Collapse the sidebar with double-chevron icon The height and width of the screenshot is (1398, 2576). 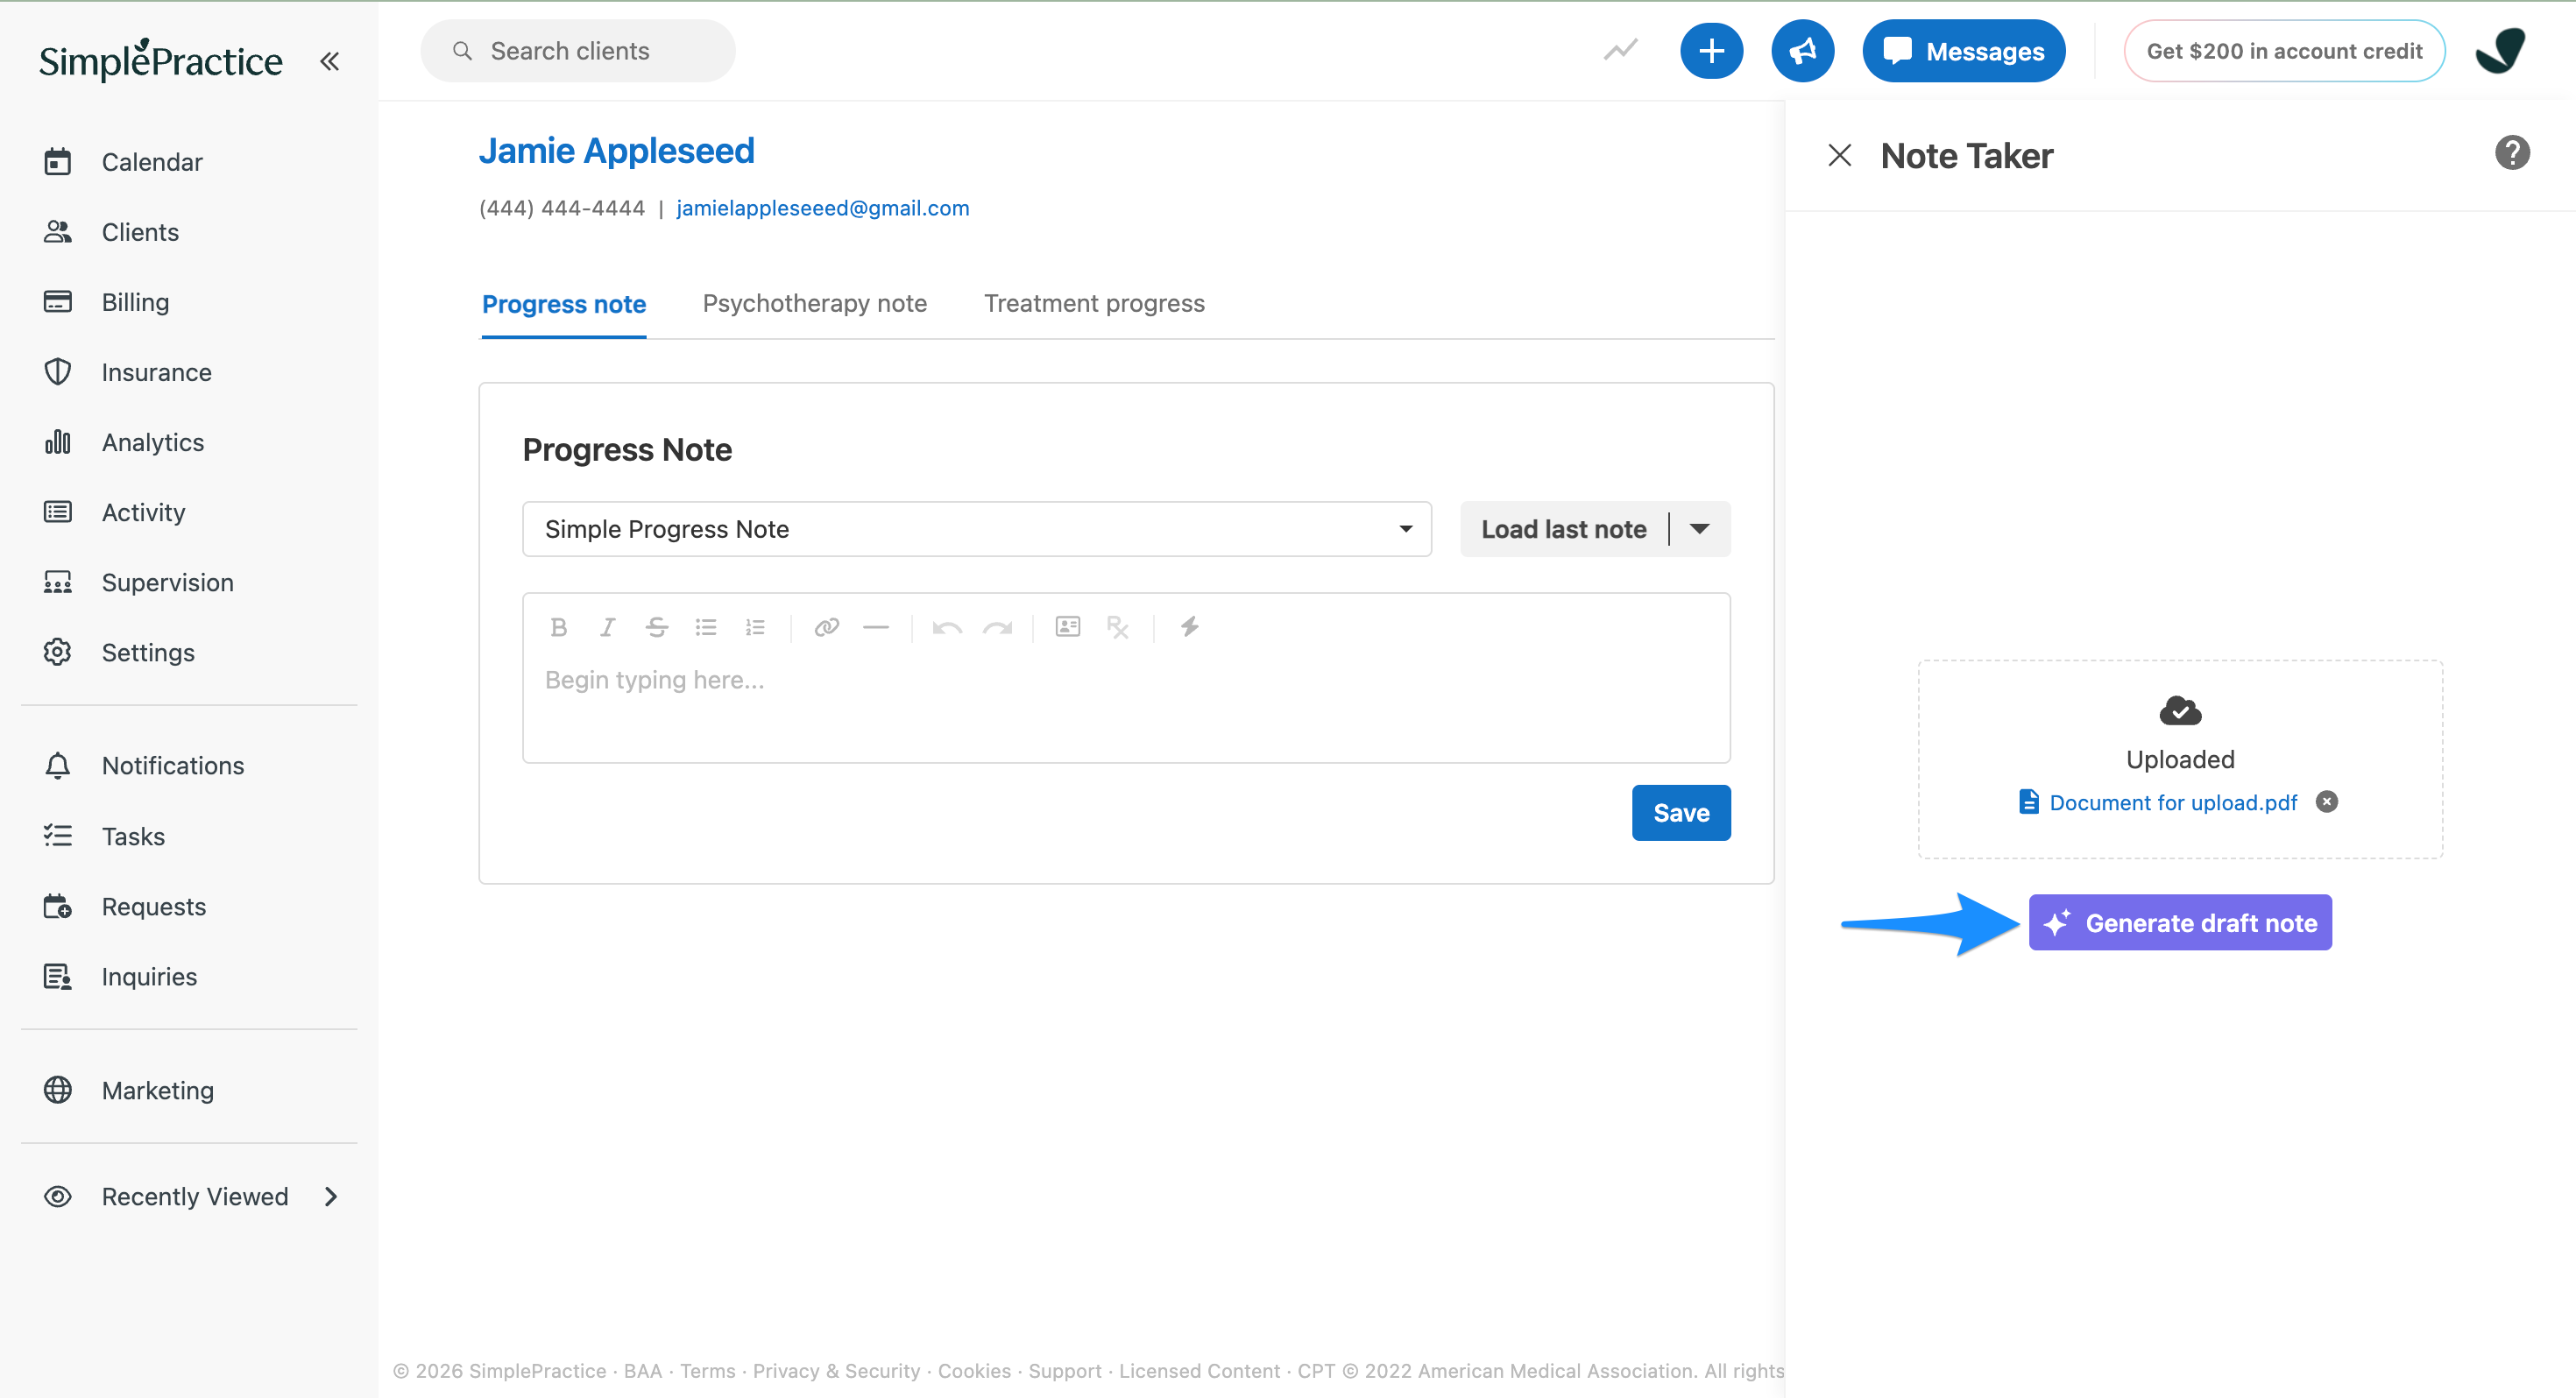[329, 61]
